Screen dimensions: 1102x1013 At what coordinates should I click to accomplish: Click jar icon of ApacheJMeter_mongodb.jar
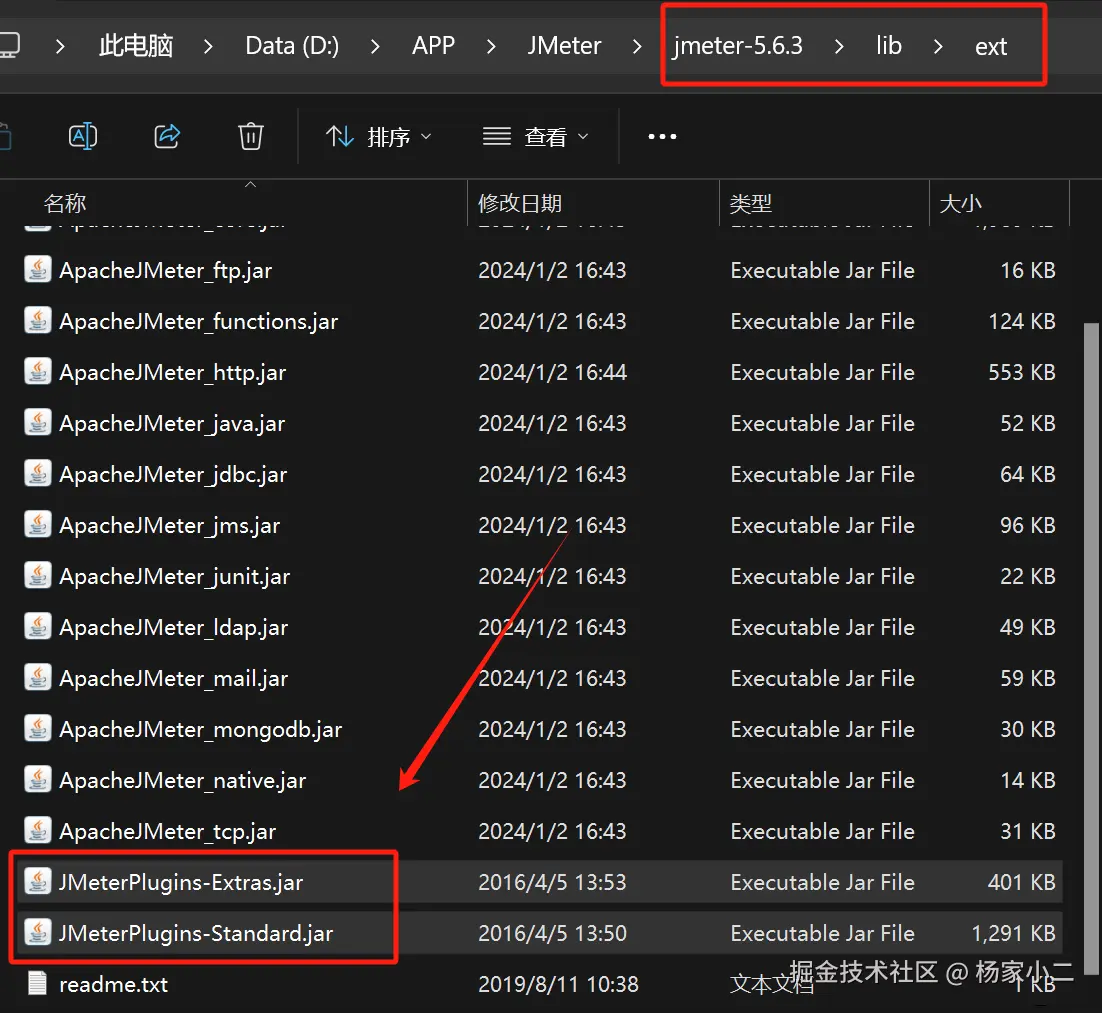pos(38,728)
